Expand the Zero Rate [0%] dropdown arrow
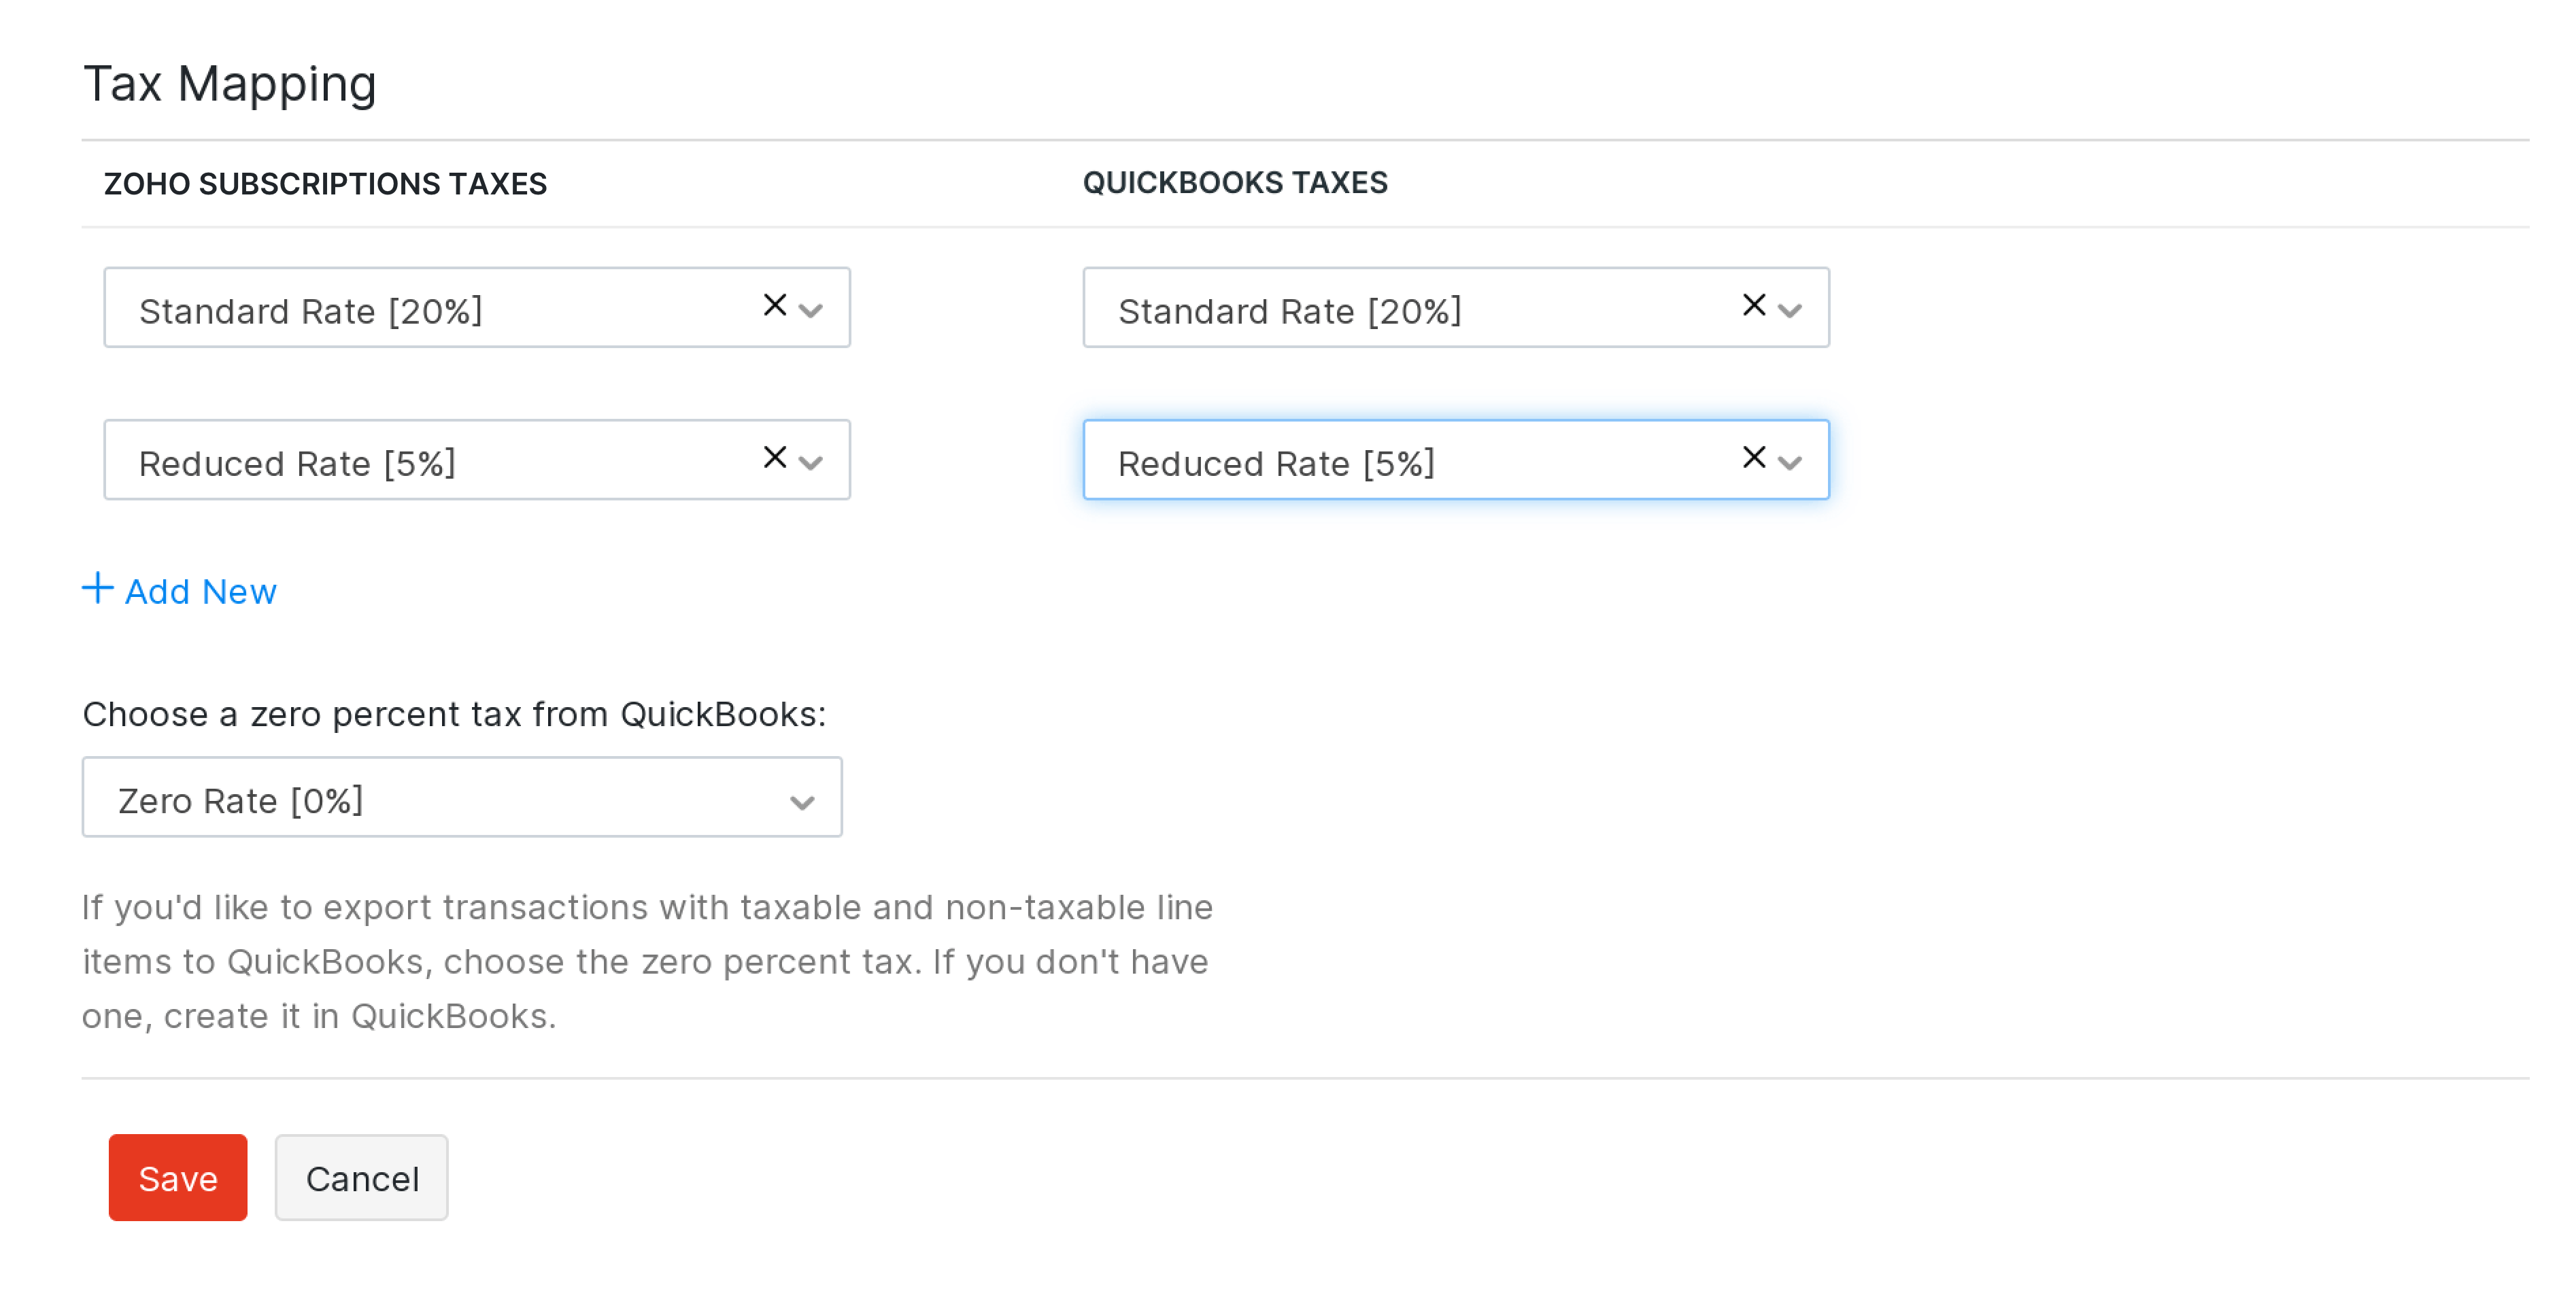The image size is (2576, 1300). pos(802,802)
